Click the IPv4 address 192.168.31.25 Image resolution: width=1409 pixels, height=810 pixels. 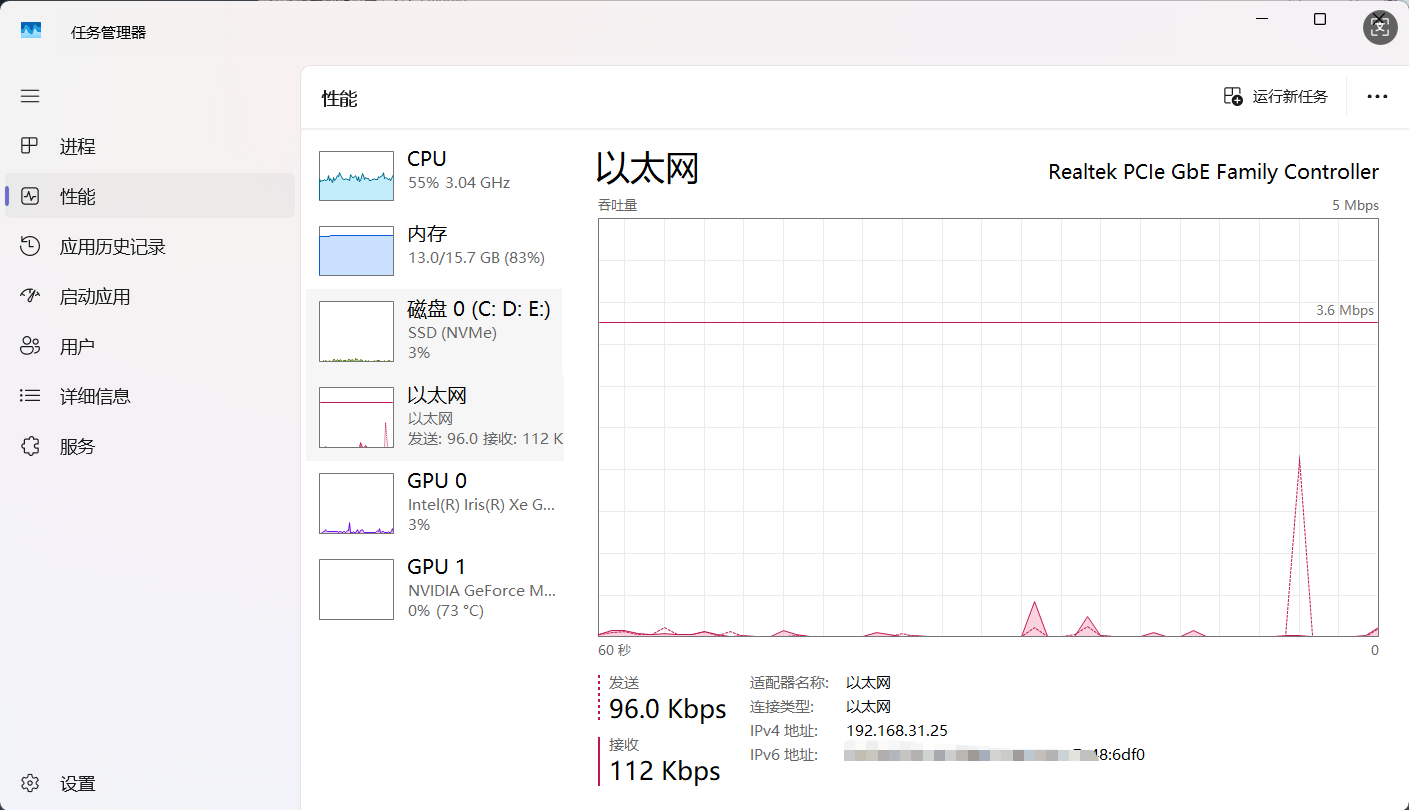coord(896,731)
